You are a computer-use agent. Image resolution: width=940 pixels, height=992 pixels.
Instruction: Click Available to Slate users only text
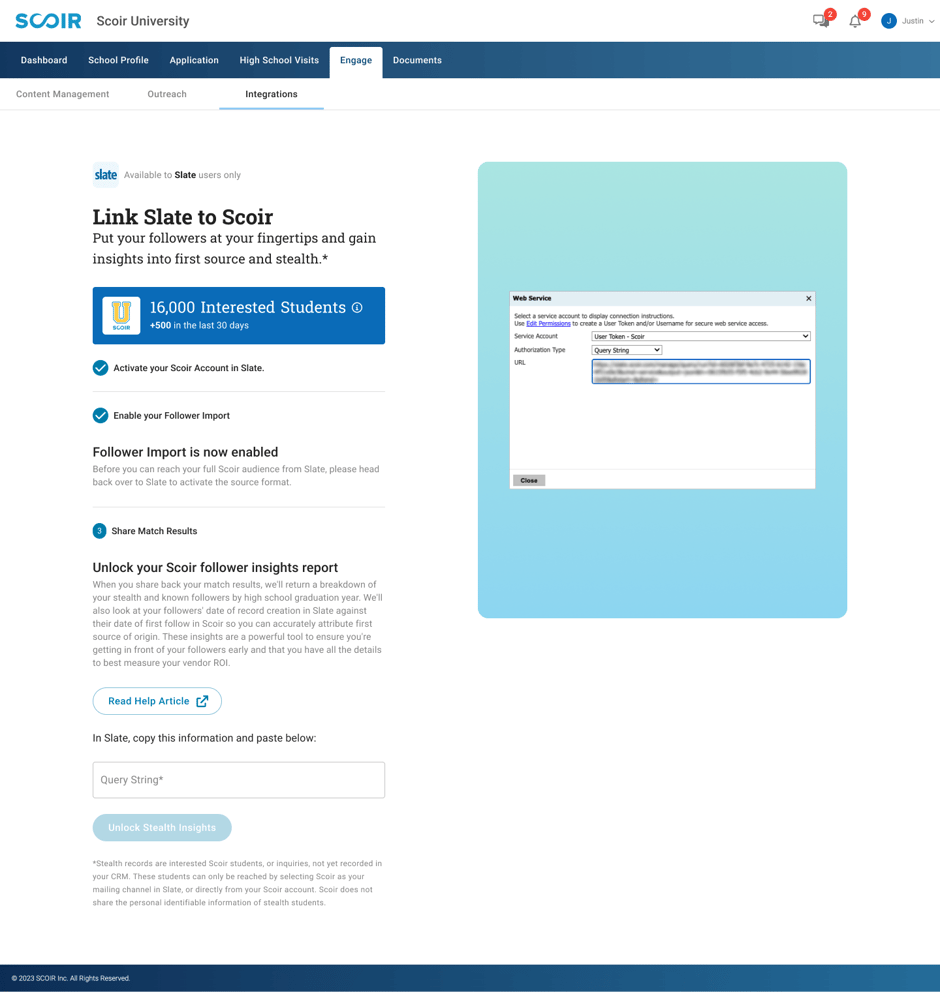(x=182, y=175)
